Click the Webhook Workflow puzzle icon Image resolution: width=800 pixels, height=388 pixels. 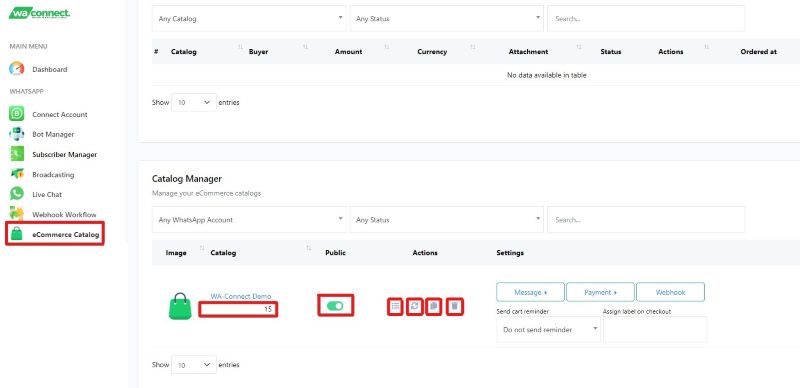[x=17, y=214]
